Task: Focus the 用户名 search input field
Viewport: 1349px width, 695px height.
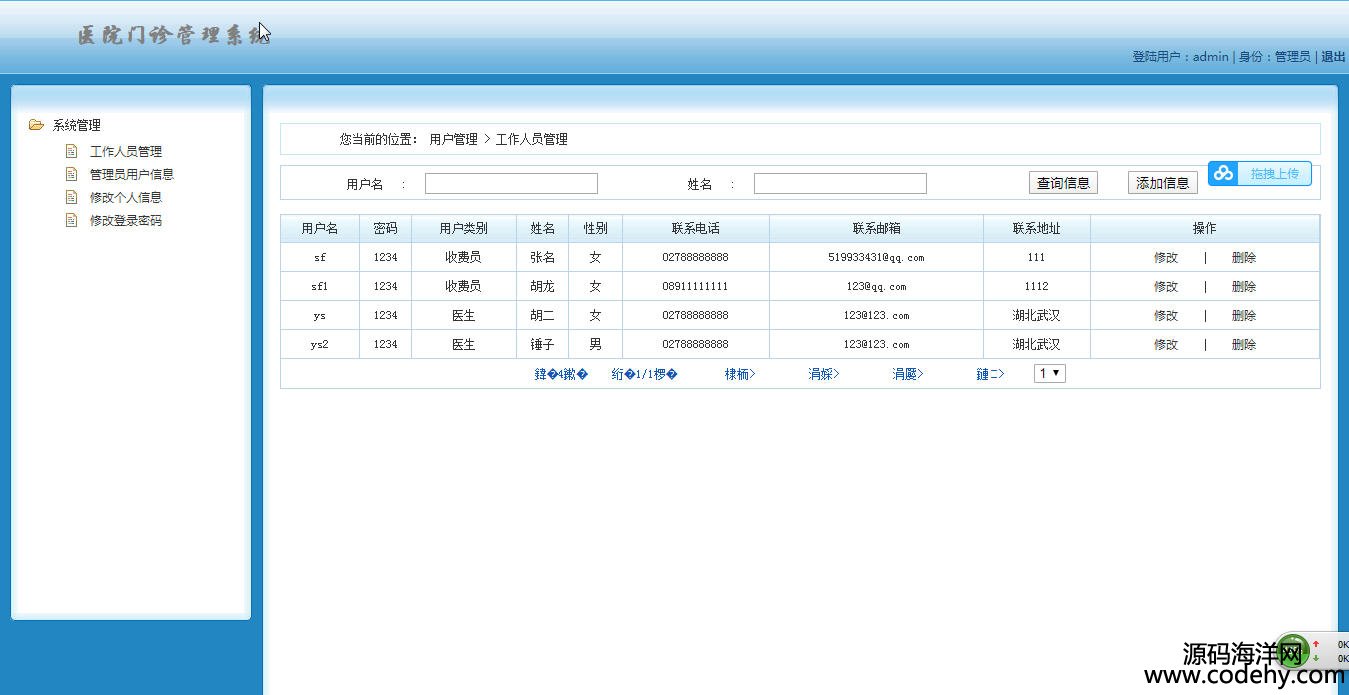Action: (x=511, y=183)
